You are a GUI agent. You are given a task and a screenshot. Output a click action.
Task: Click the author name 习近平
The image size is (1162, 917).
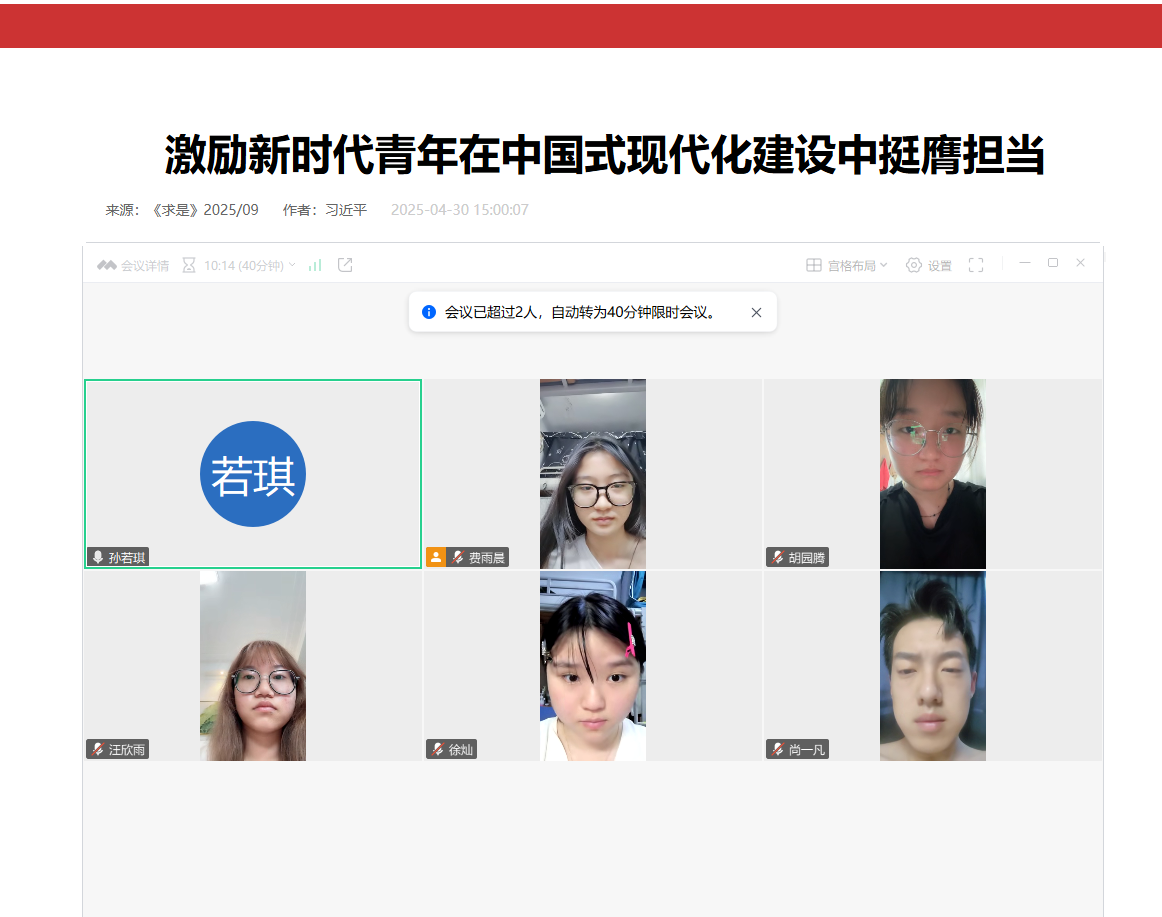(346, 210)
